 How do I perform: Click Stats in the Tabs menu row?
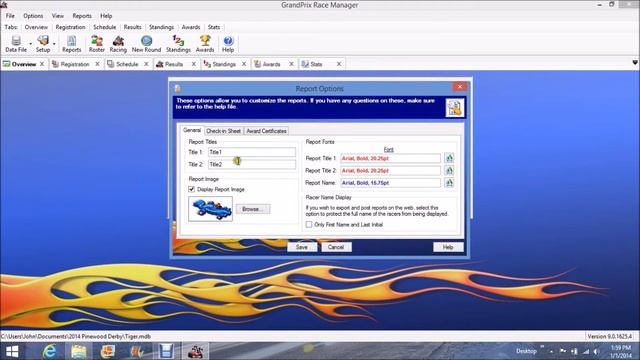tap(214, 27)
